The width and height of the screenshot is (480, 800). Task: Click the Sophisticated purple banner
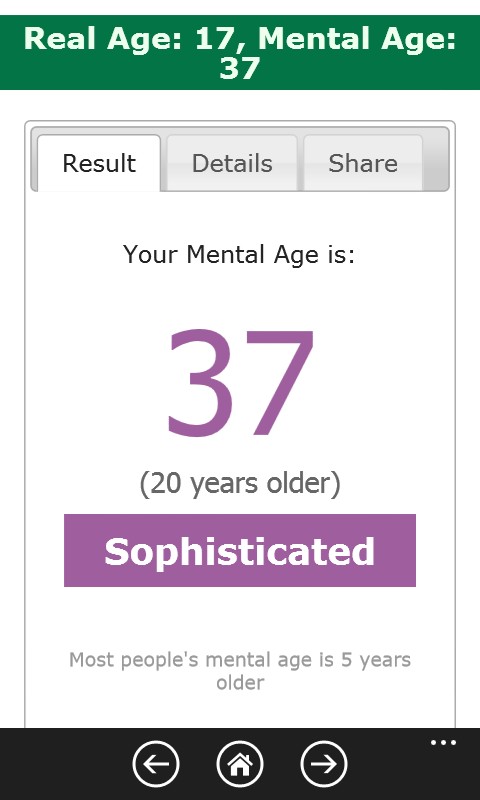click(x=240, y=551)
